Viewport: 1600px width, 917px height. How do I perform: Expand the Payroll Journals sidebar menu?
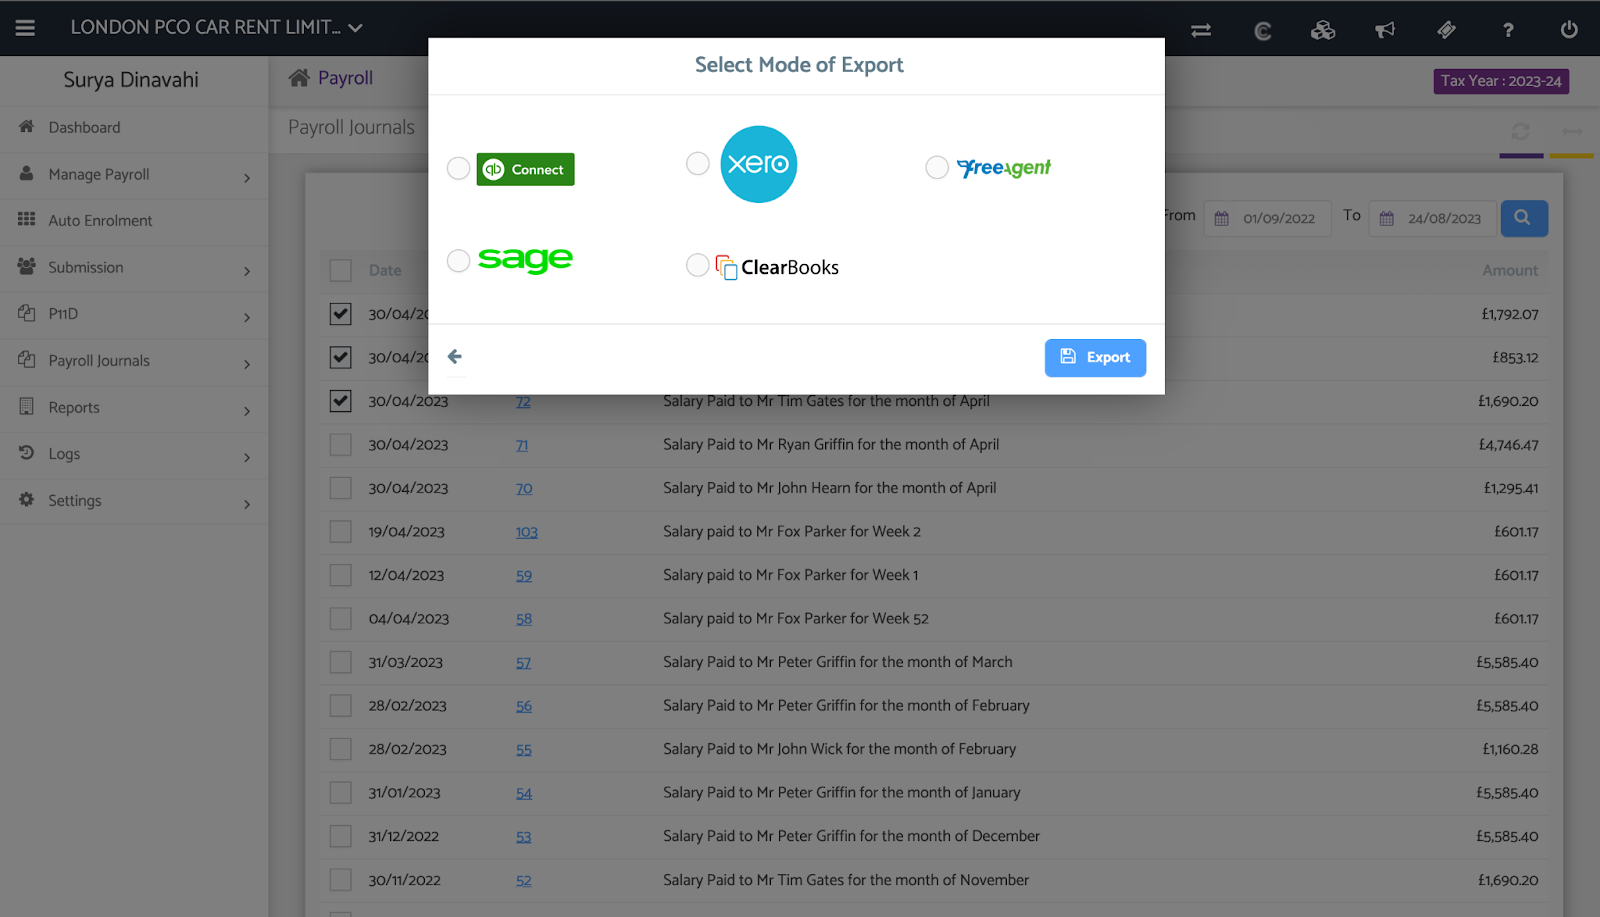pyautogui.click(x=134, y=361)
